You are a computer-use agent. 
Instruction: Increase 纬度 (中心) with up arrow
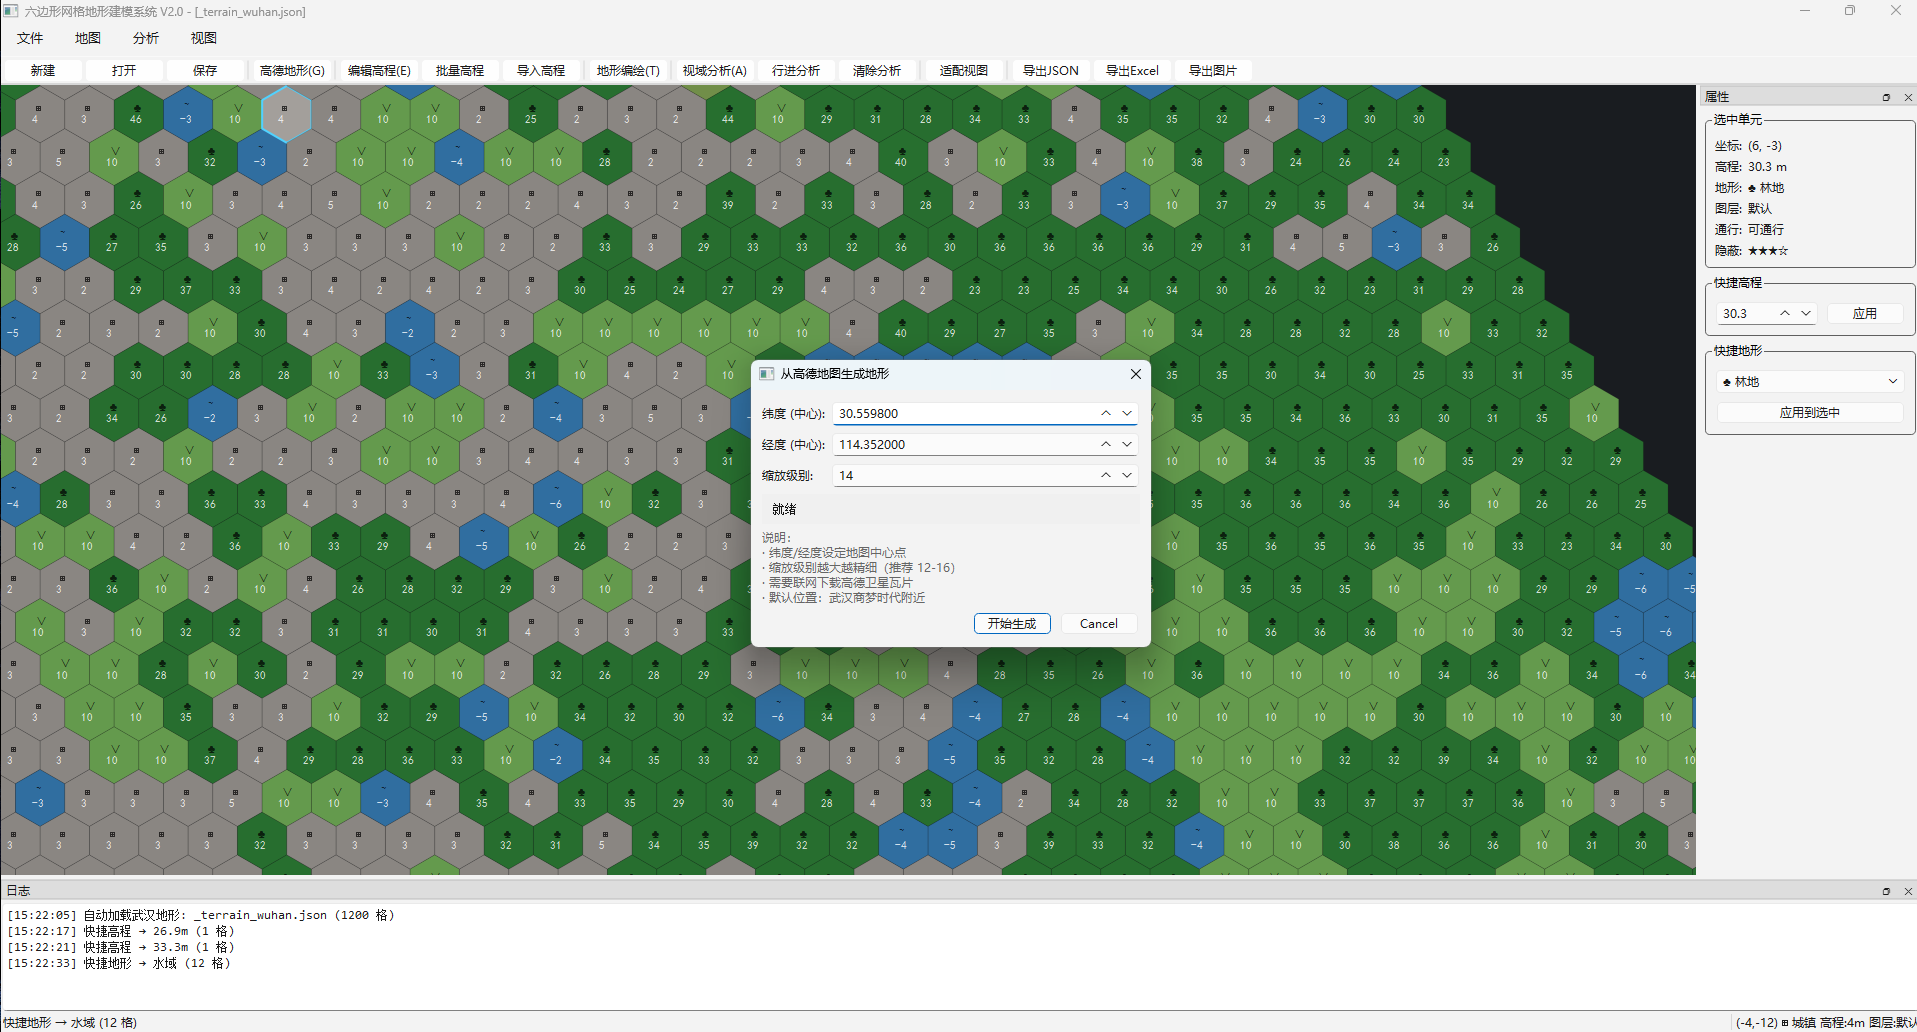pyautogui.click(x=1105, y=413)
